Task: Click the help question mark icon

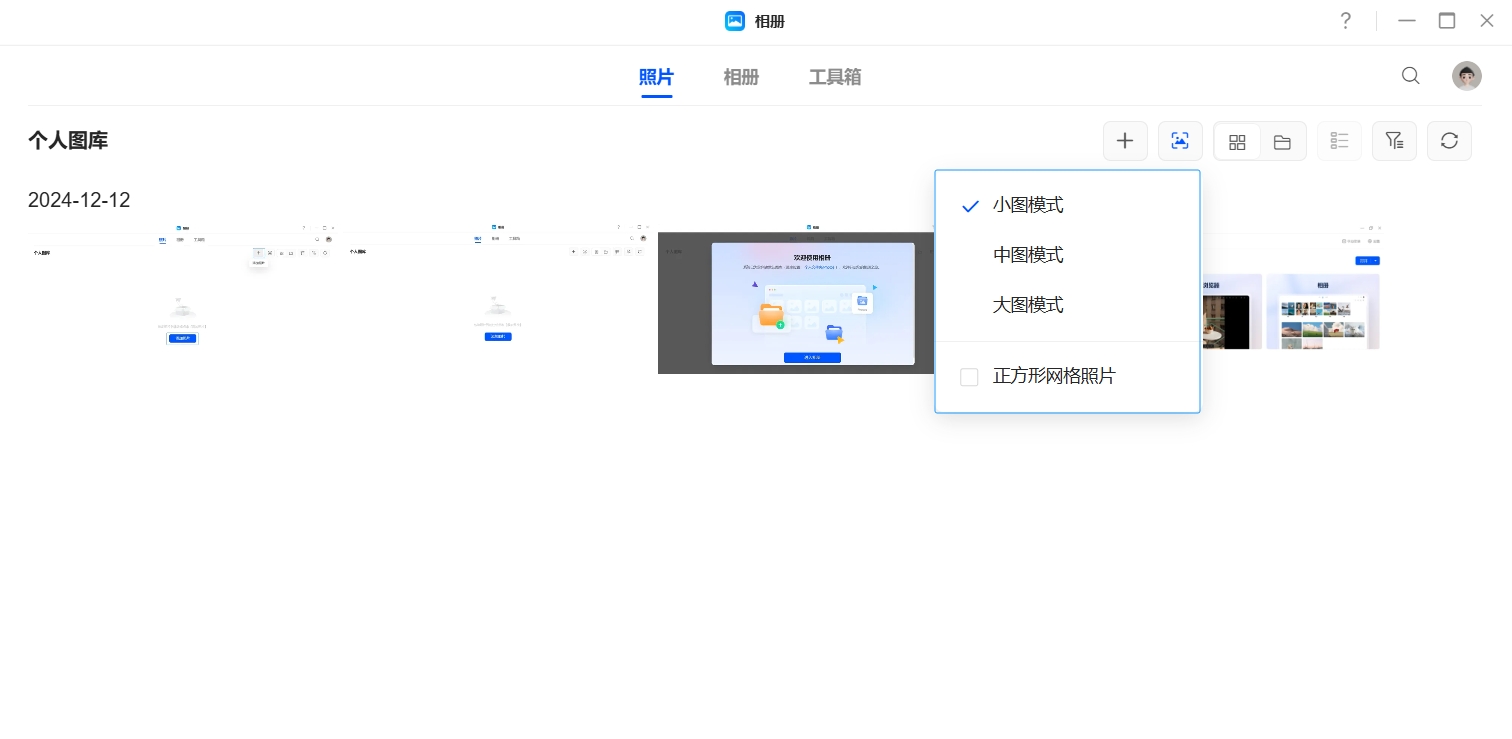Action: click(1346, 21)
